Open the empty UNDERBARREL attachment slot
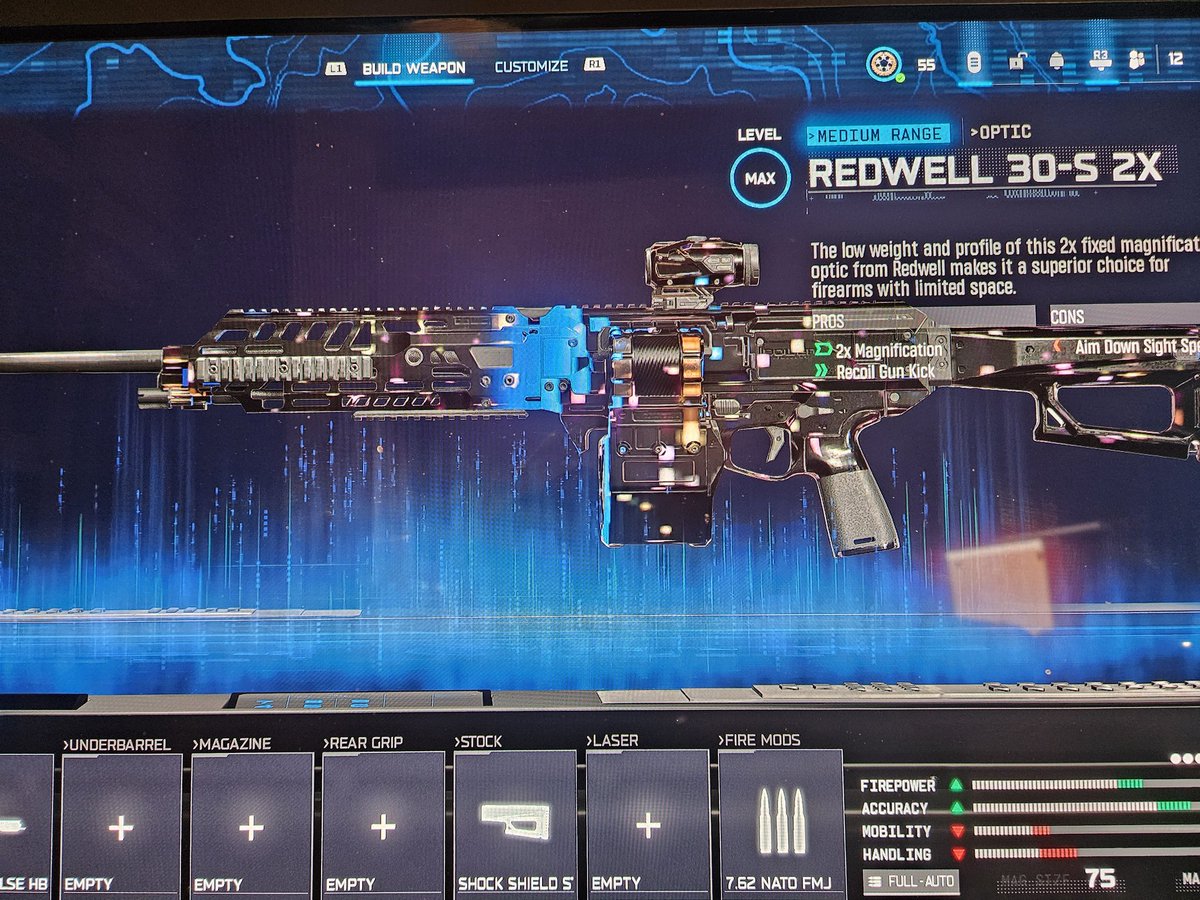Image resolution: width=1200 pixels, height=900 pixels. point(121,825)
